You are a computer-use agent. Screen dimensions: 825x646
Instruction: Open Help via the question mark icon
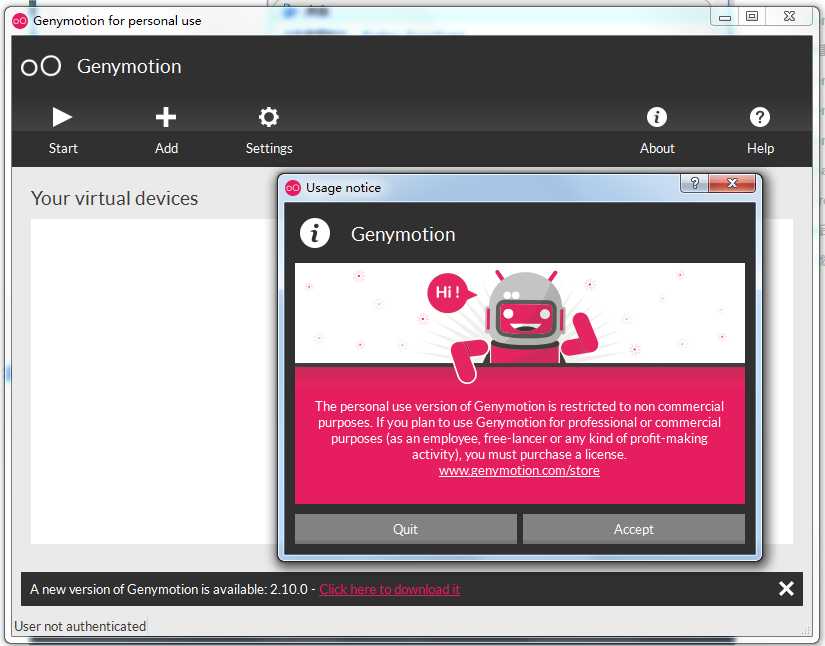click(760, 117)
